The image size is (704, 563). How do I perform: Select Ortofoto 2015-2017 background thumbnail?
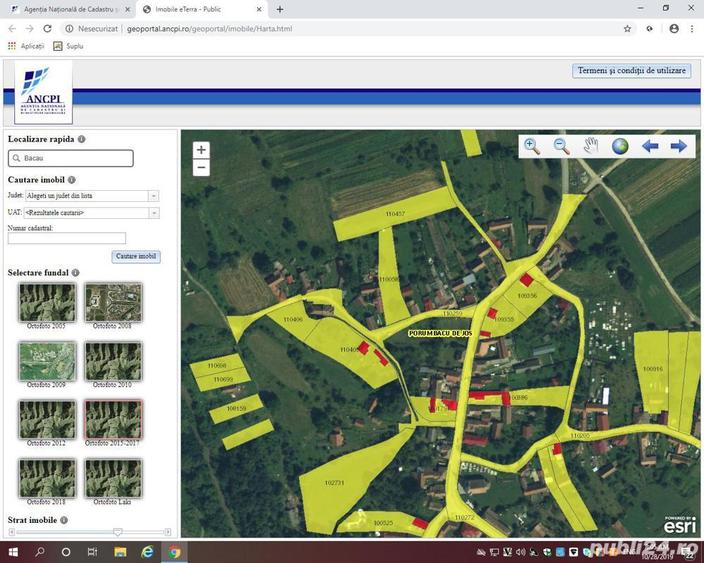click(x=113, y=420)
